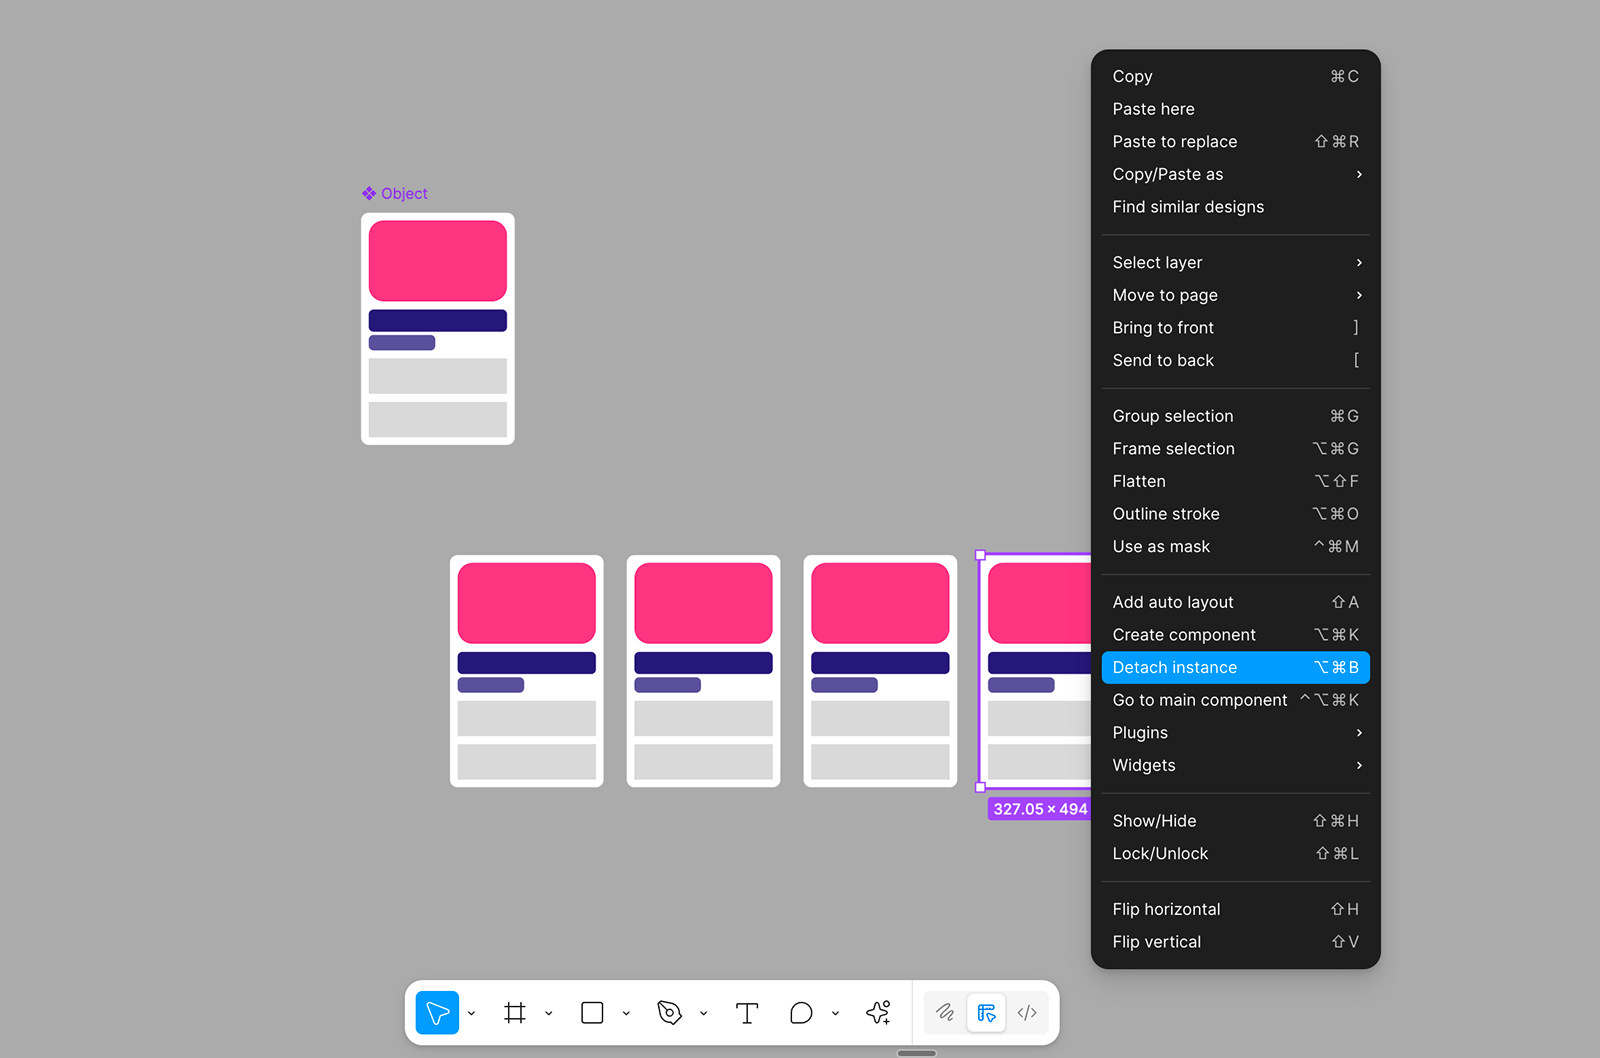Open shape tools dropdown arrow

[626, 1013]
